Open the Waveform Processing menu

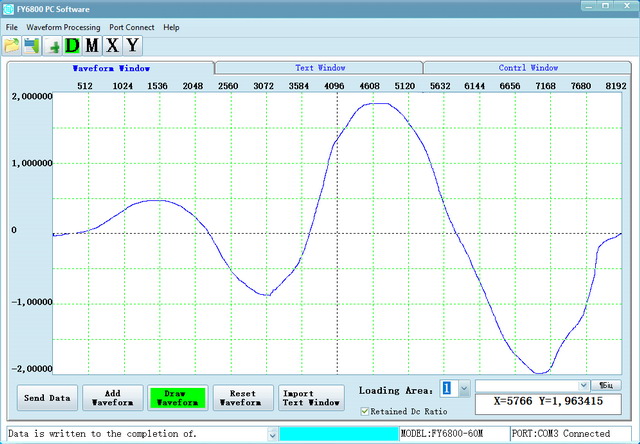(x=63, y=27)
